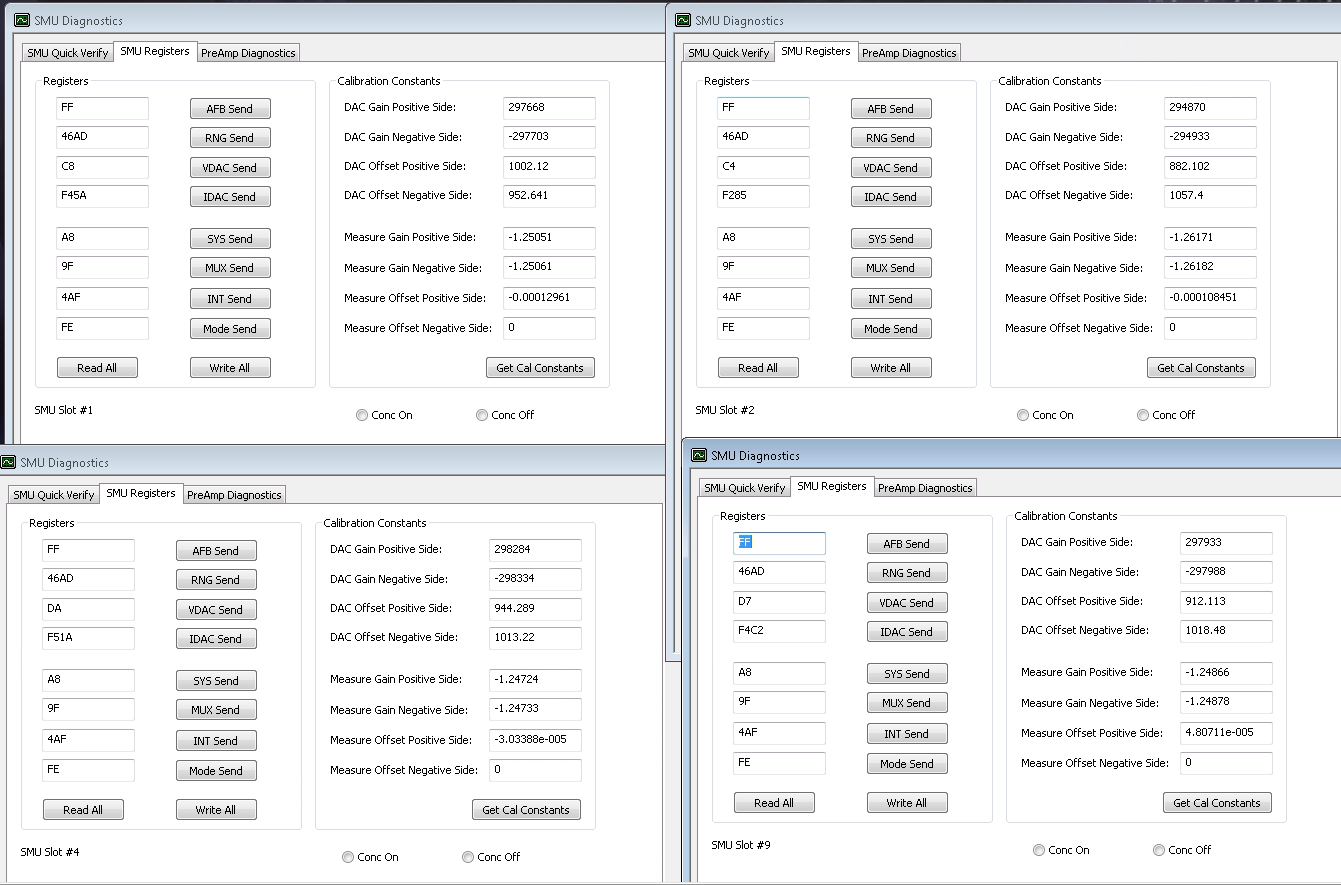Click Mode Send in Slot #4 window
The height and width of the screenshot is (885, 1341).
pyautogui.click(x=216, y=771)
